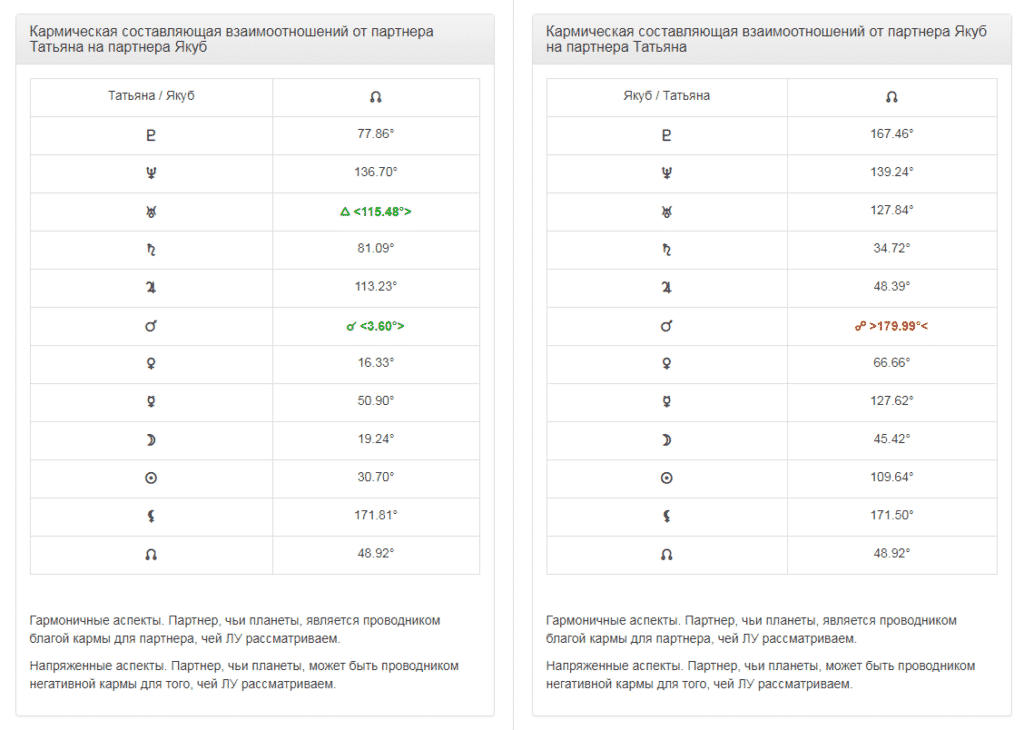Click the Saturn glyph in Татьяна / Якуб table
This screenshot has height=730, width=1024.
point(151,249)
